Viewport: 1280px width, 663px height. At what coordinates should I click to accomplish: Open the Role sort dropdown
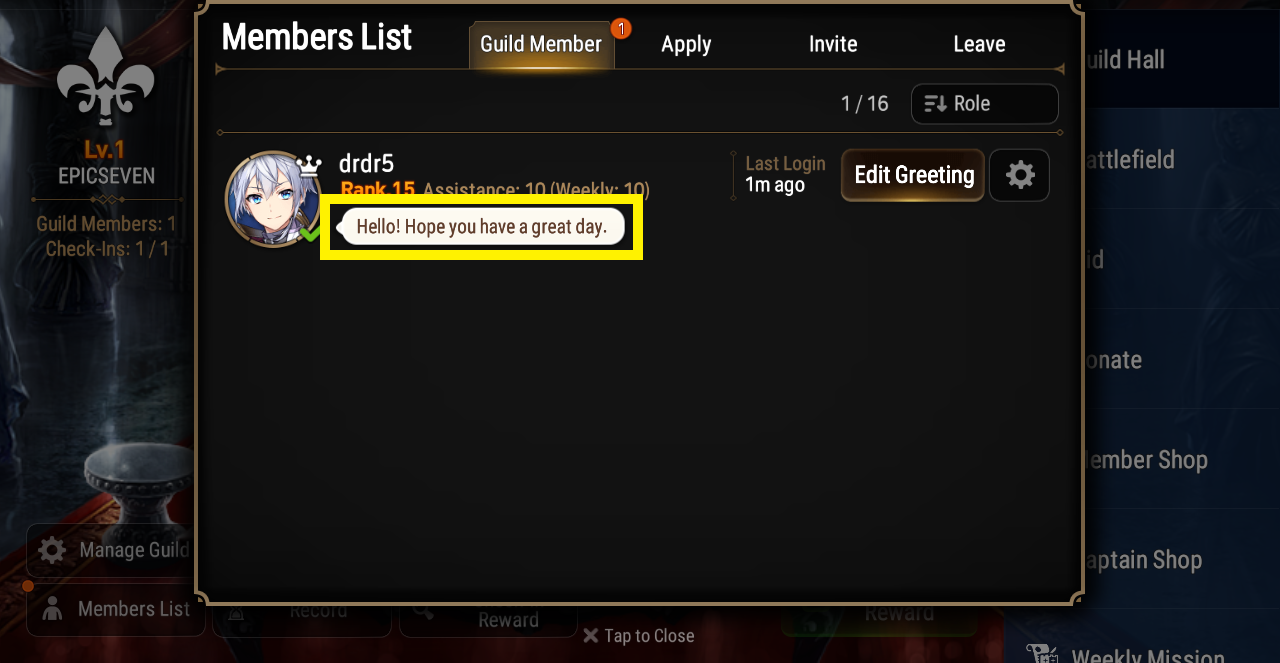[x=984, y=104]
